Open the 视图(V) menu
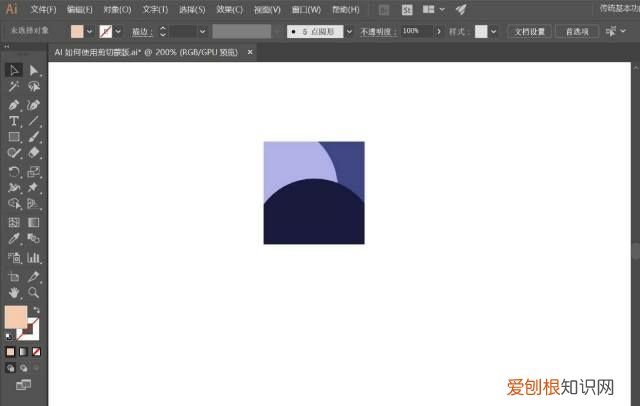The height and width of the screenshot is (406, 640). pyautogui.click(x=267, y=9)
